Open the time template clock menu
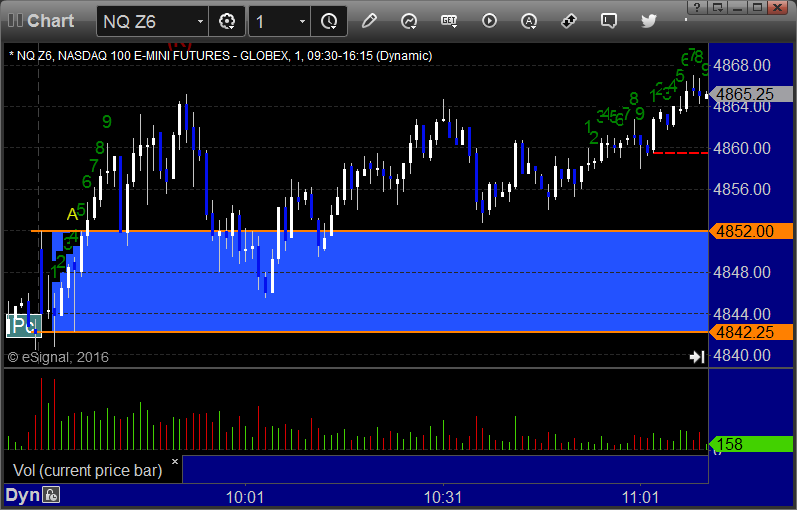Viewport: 797px width, 510px height. tap(329, 21)
